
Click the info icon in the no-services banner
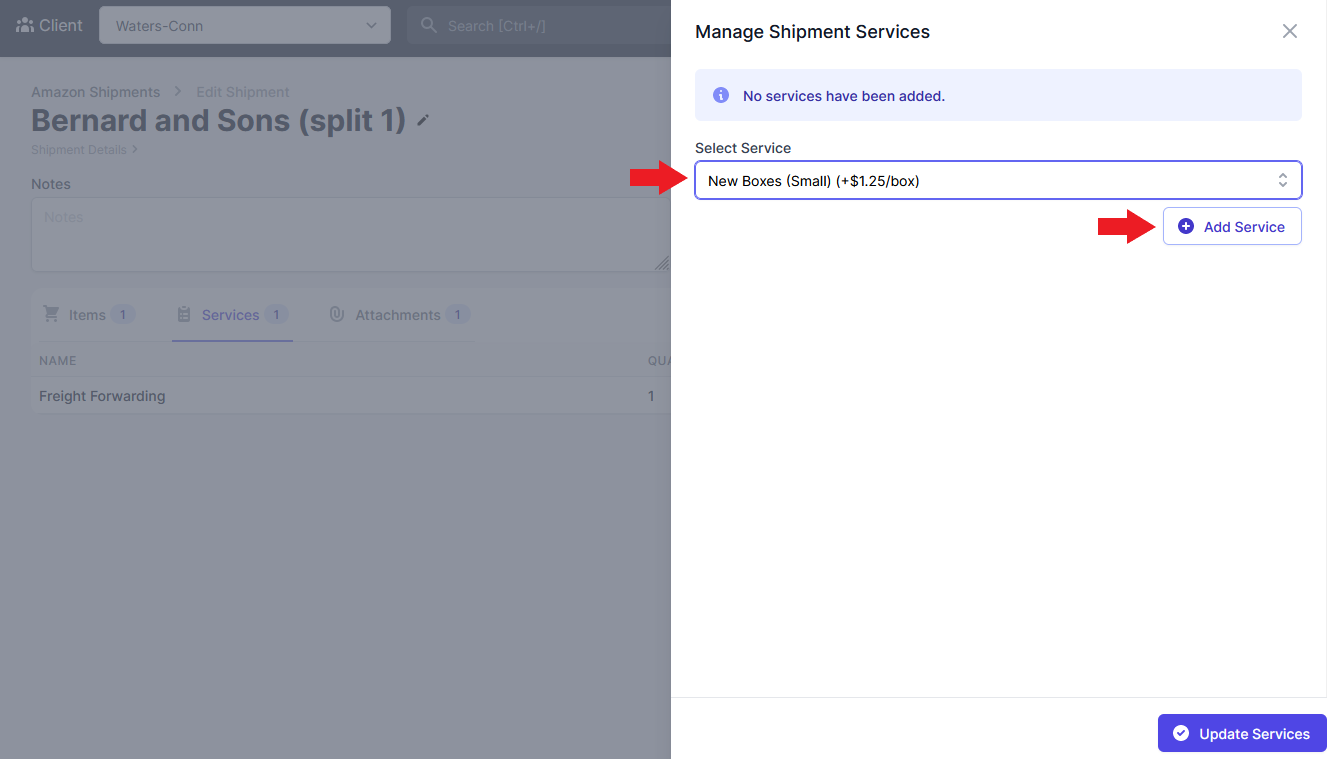720,96
